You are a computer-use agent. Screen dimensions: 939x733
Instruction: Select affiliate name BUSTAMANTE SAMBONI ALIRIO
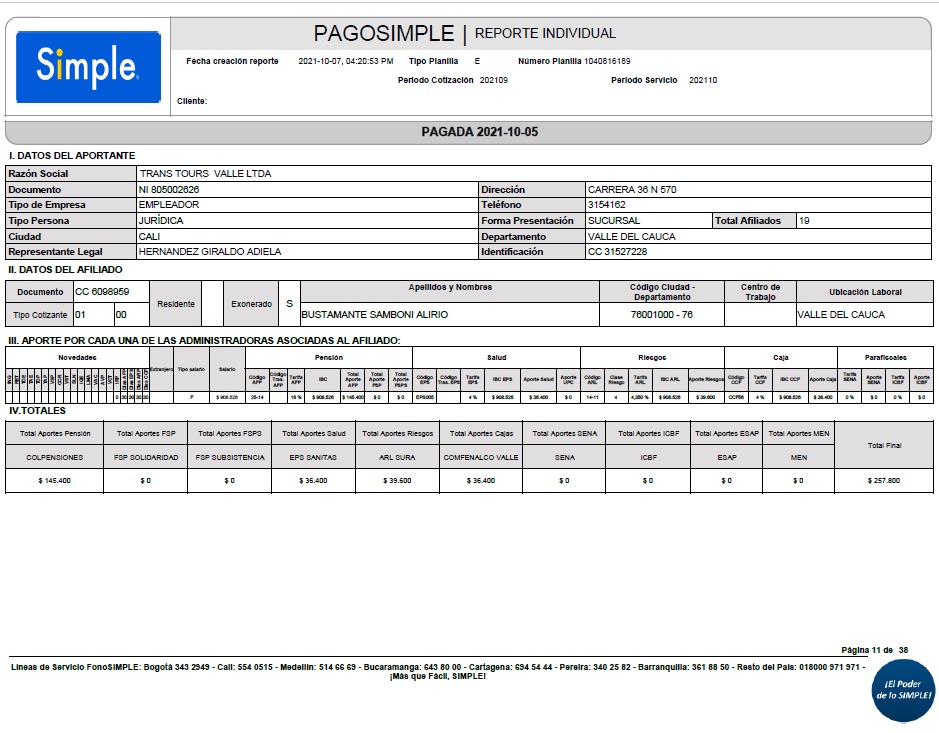point(375,315)
